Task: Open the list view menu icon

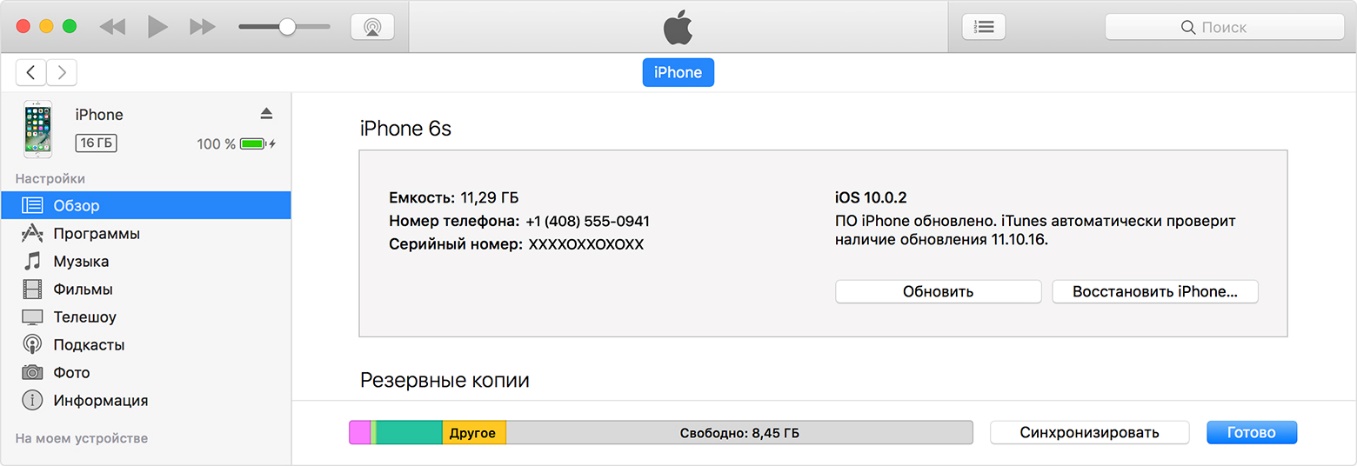Action: click(x=983, y=27)
